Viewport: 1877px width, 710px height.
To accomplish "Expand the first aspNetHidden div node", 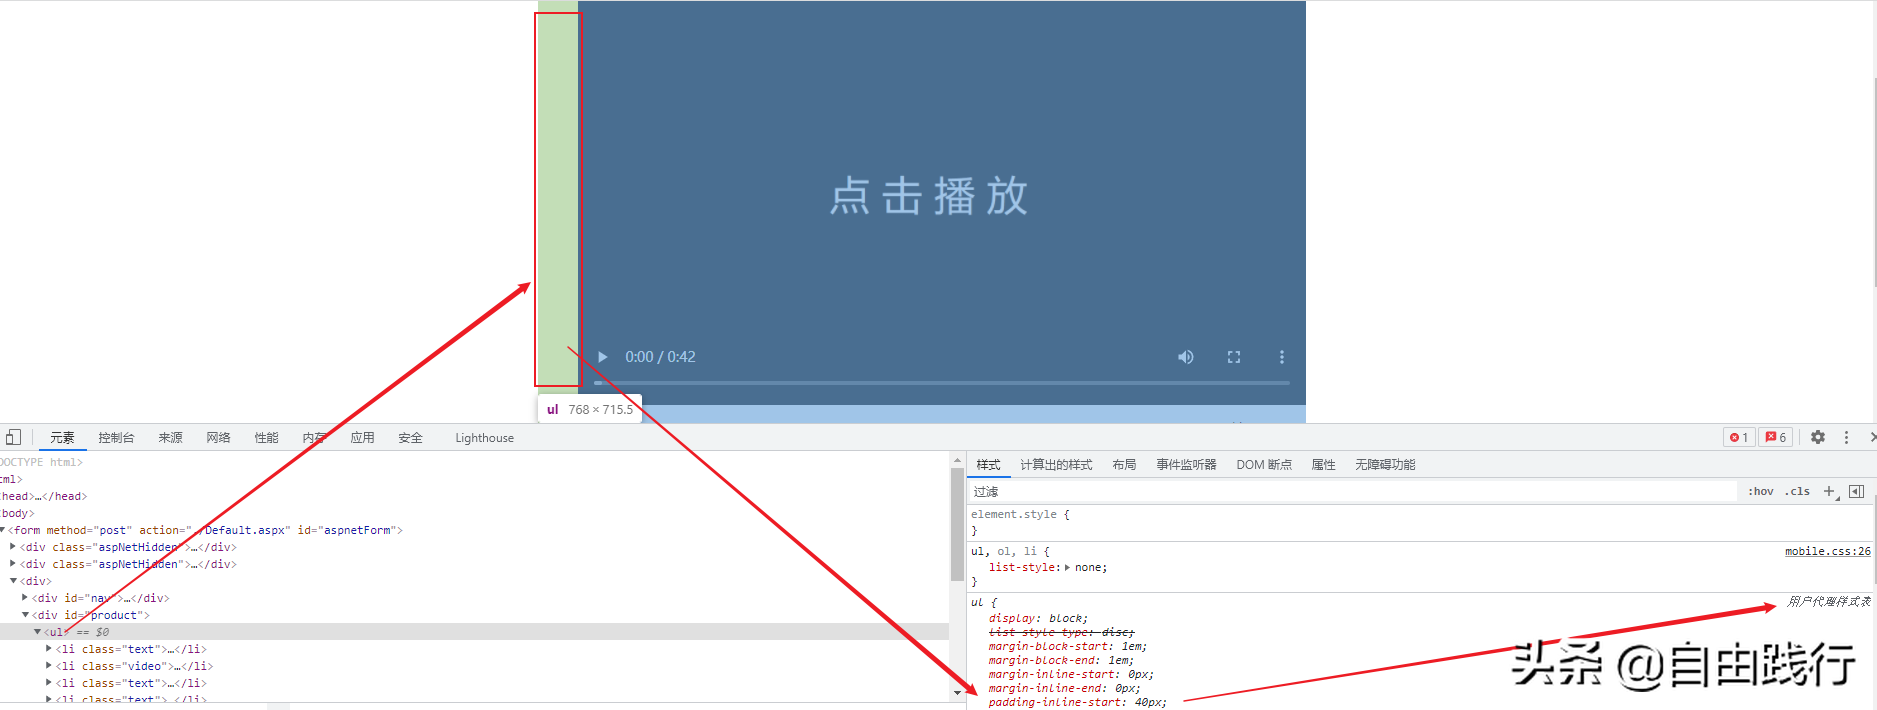I will (x=13, y=547).
